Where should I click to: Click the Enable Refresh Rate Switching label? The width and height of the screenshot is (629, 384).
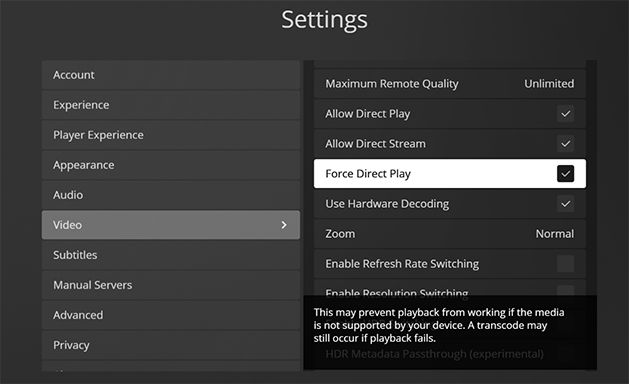[x=402, y=264]
